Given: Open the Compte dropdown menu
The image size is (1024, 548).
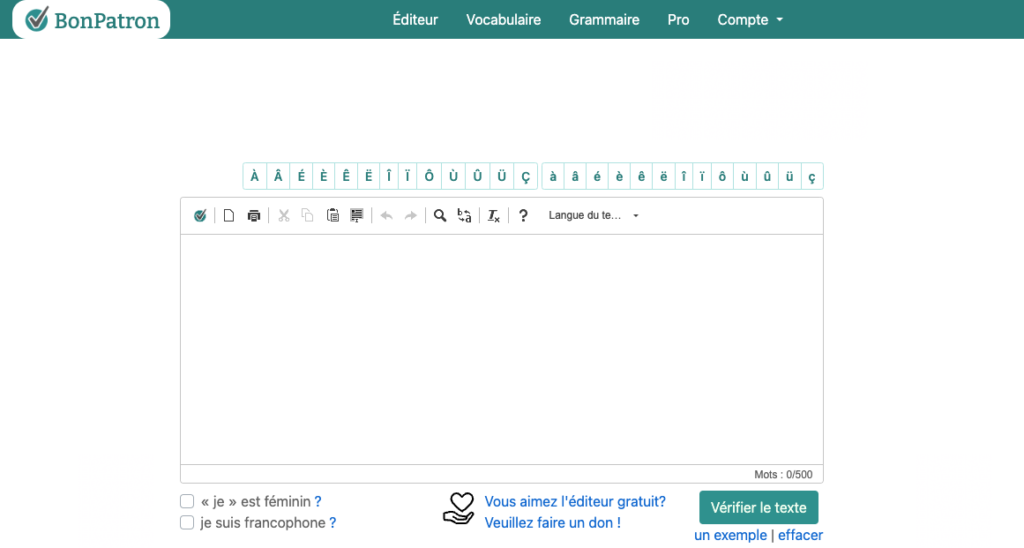Looking at the screenshot, I should [x=749, y=20].
